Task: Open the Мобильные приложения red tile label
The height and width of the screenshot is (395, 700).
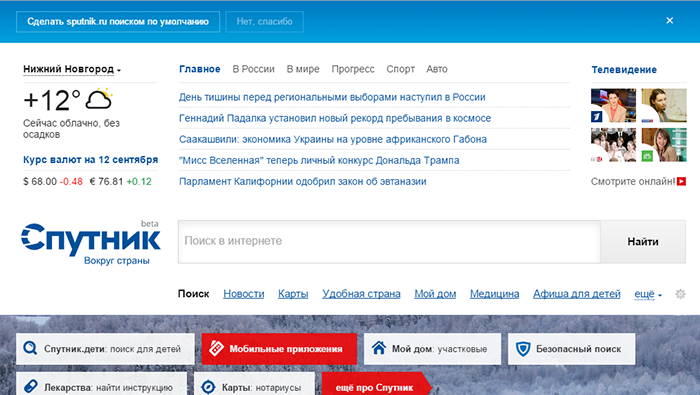Action: (x=286, y=349)
